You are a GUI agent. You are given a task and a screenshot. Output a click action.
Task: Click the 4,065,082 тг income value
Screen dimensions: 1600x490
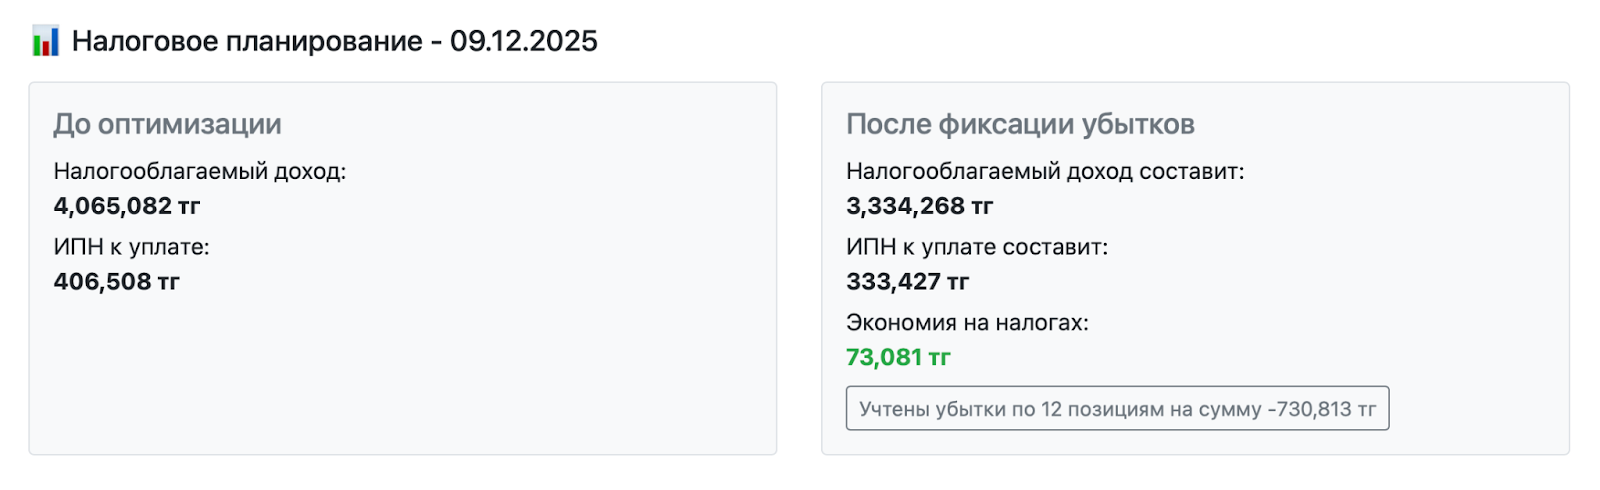[127, 206]
